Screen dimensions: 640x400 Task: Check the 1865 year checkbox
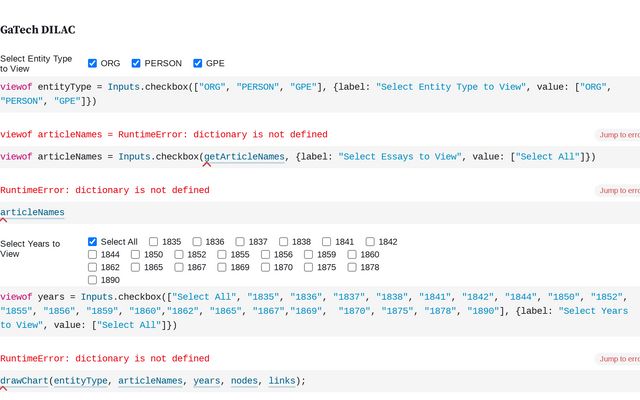pyautogui.click(x=136, y=267)
